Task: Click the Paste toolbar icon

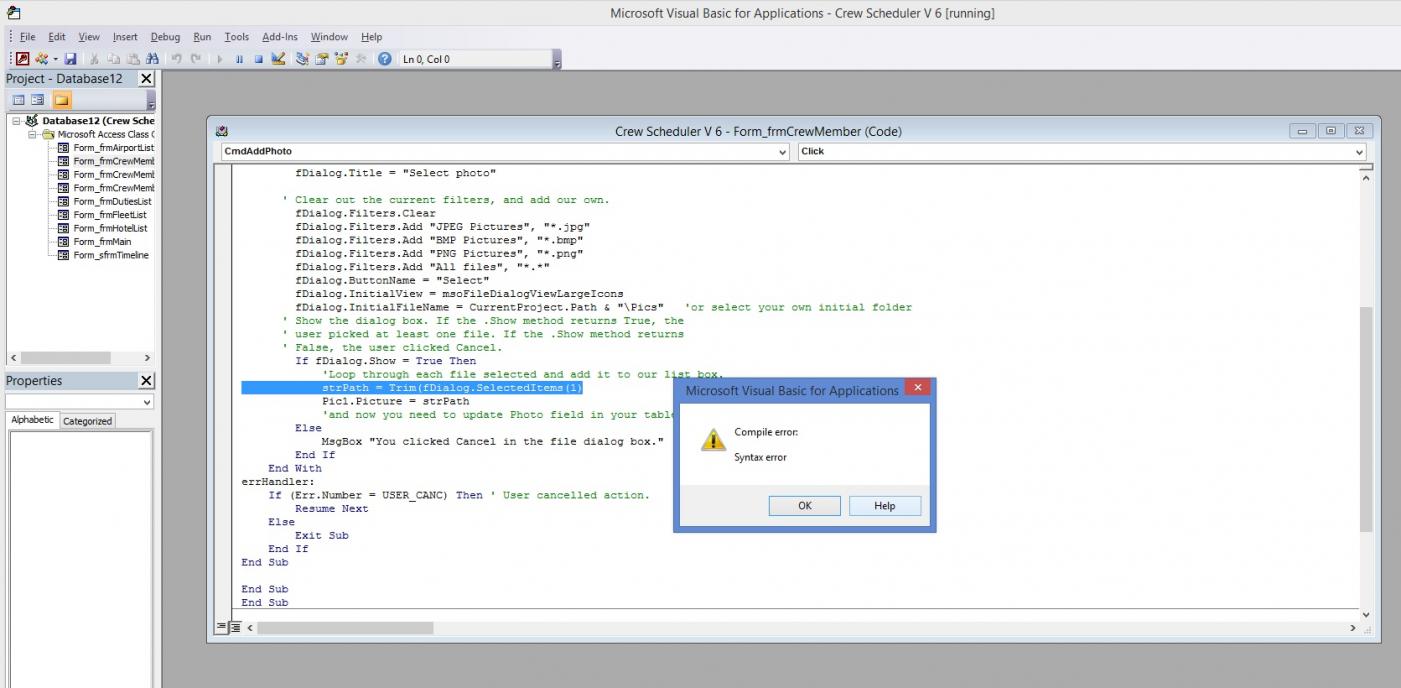Action: point(133,59)
